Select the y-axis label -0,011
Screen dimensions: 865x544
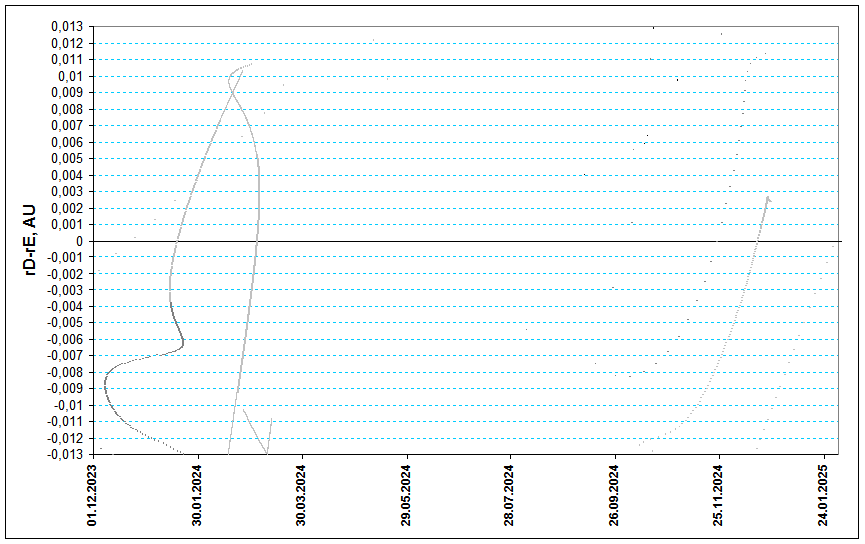pyautogui.click(x=65, y=422)
